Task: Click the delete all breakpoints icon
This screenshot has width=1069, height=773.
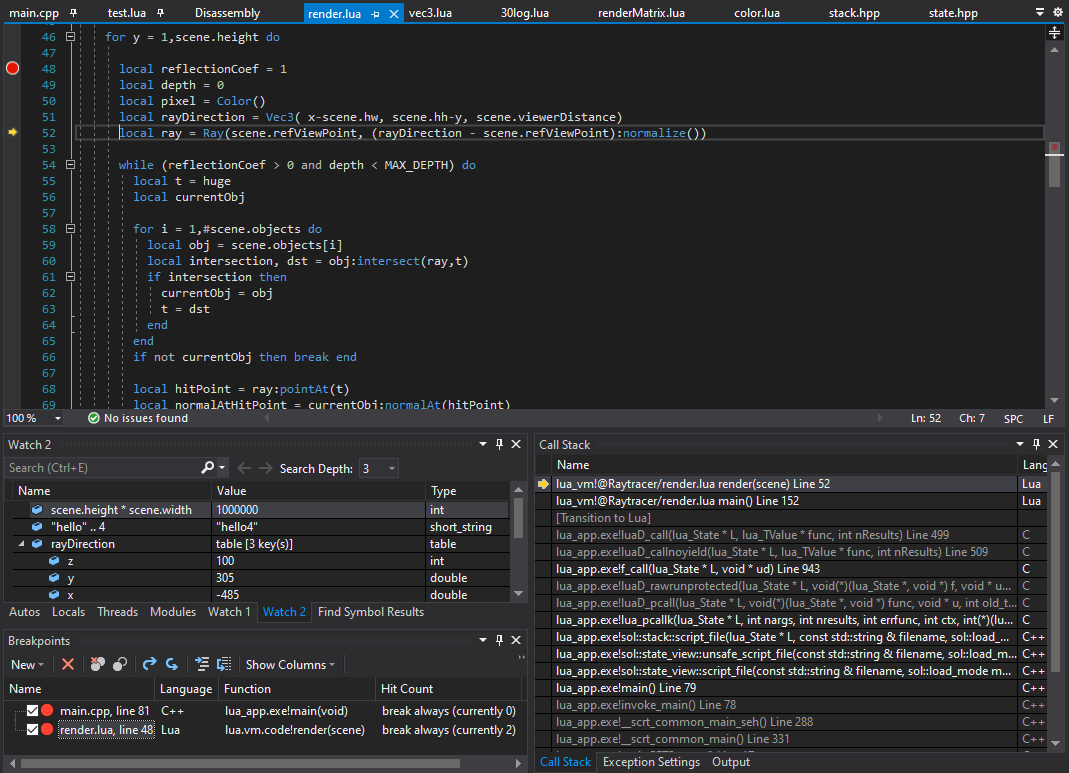Action: tap(97, 664)
